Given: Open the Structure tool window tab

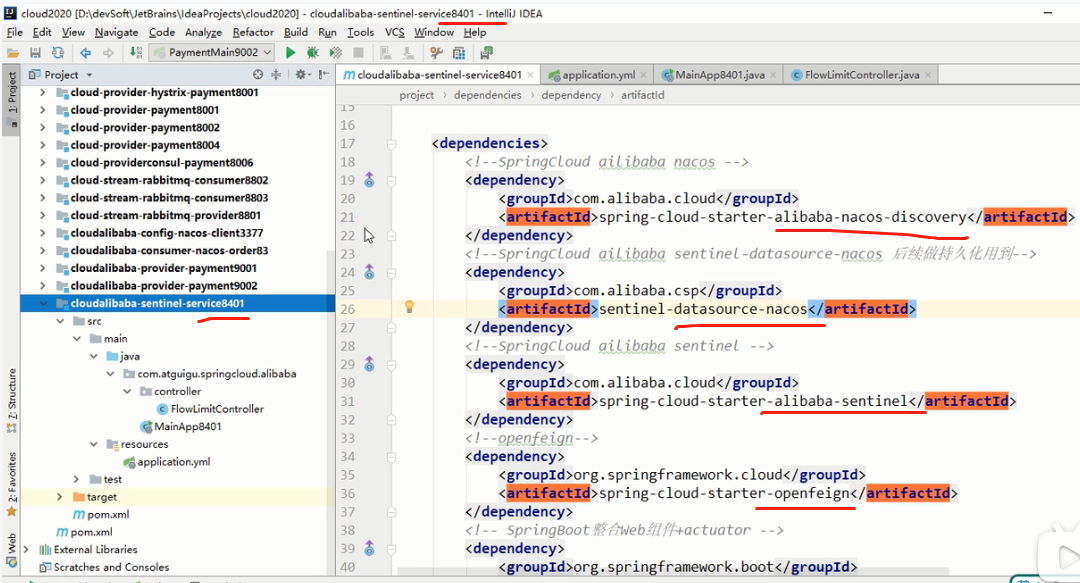Looking at the screenshot, I should [11, 401].
